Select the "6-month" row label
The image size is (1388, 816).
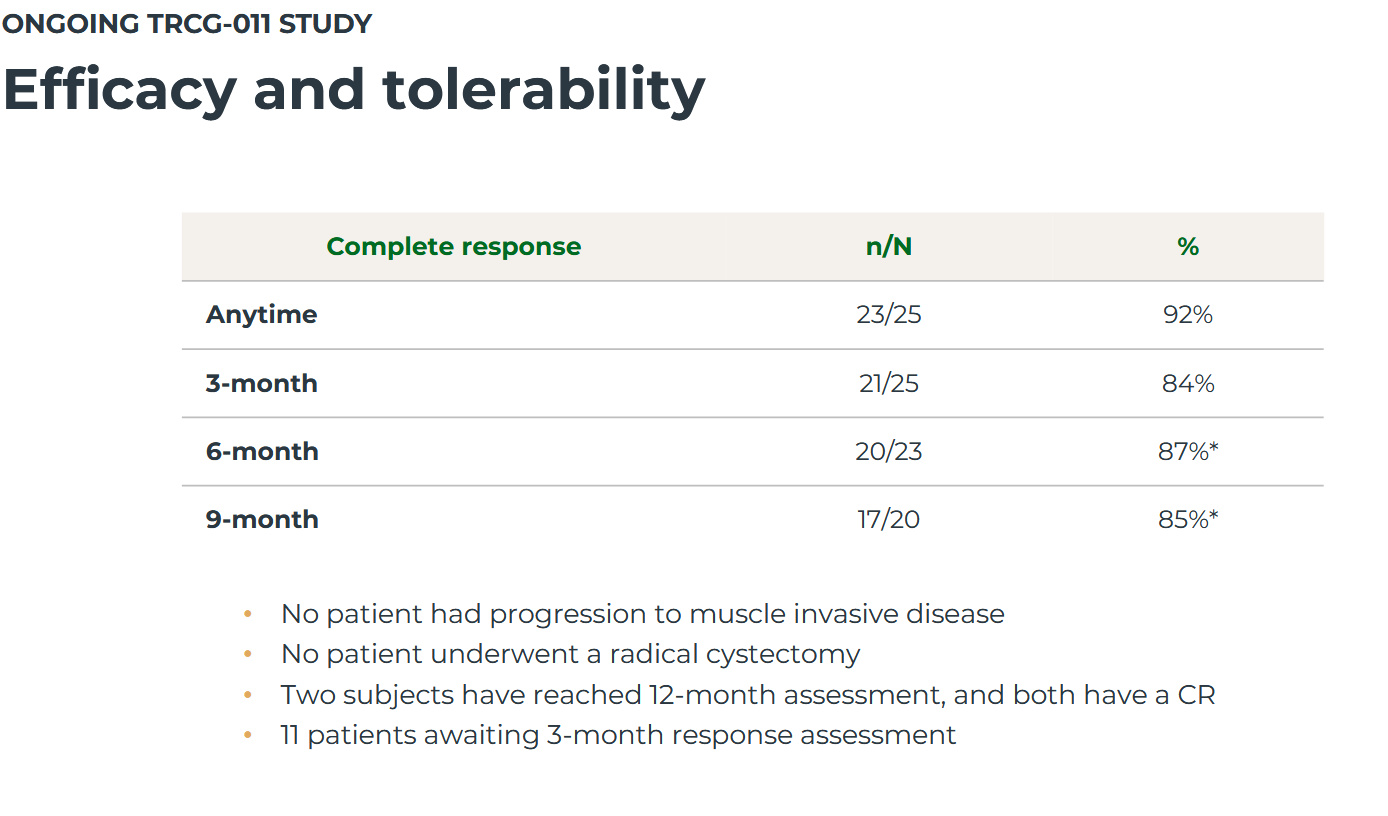262,452
